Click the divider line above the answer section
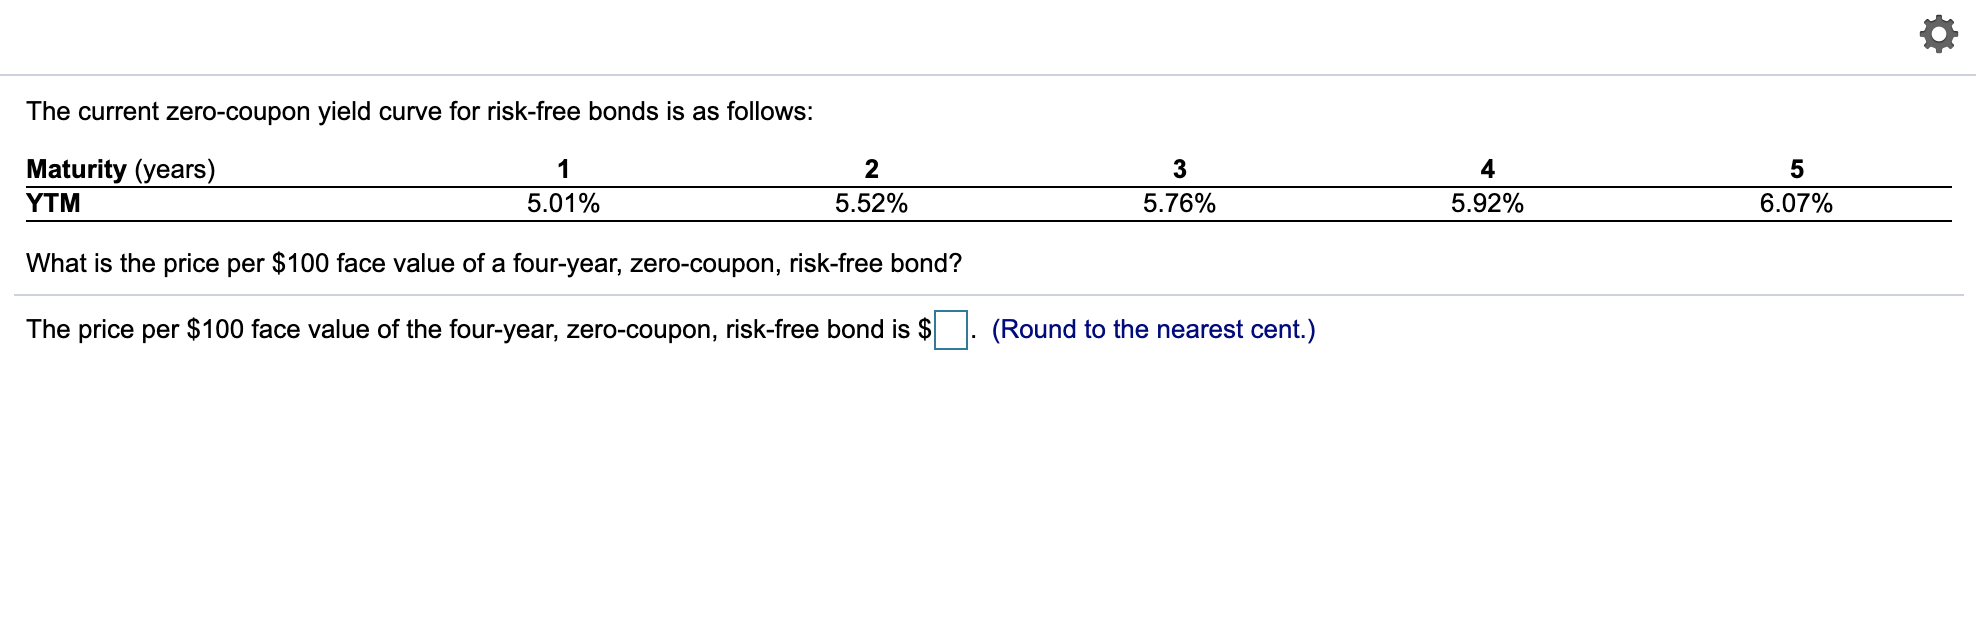 click(988, 293)
